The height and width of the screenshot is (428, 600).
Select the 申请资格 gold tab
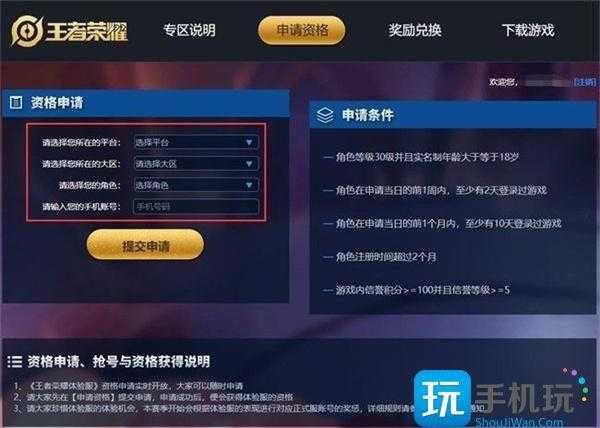point(302,30)
